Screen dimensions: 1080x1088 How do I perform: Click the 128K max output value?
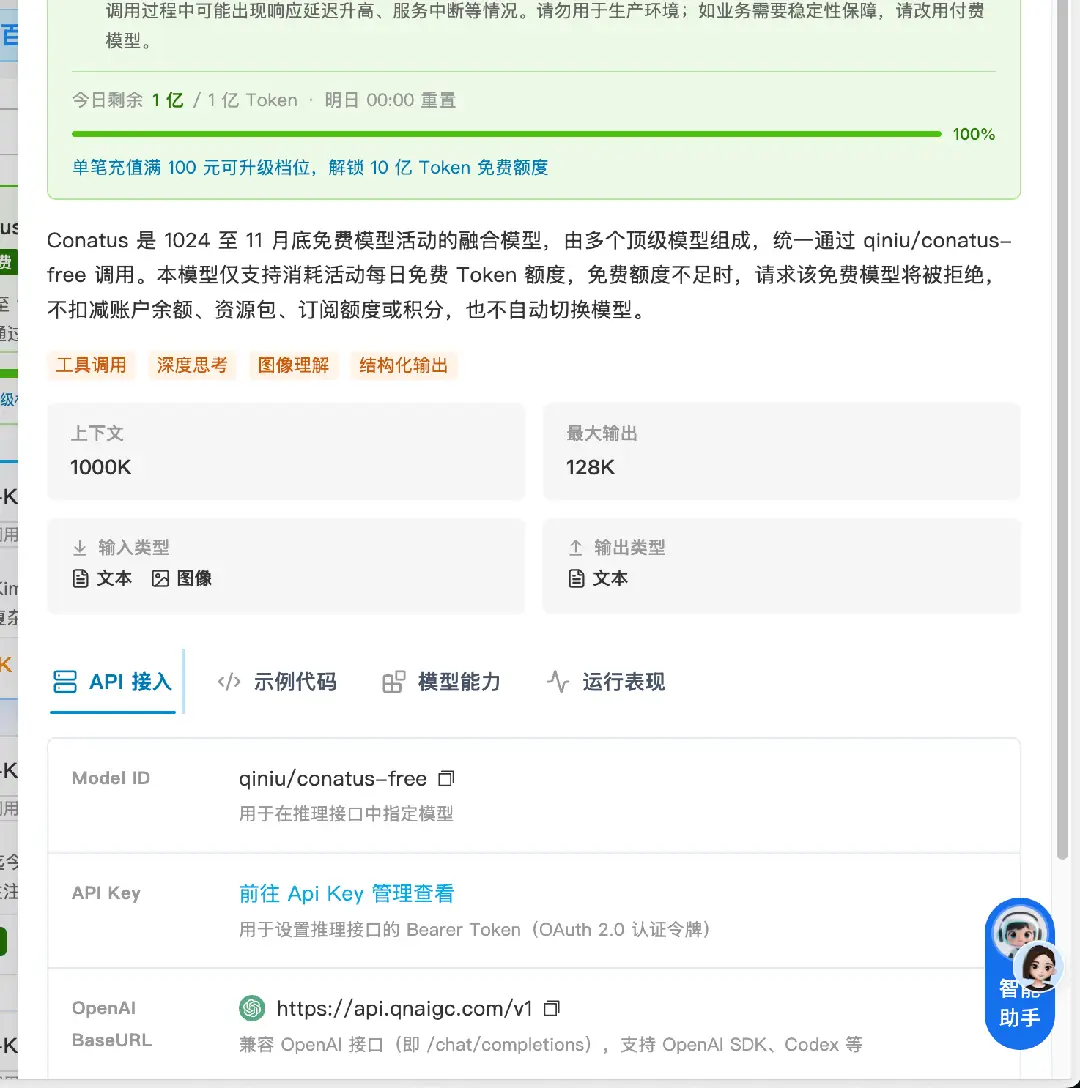coord(590,467)
